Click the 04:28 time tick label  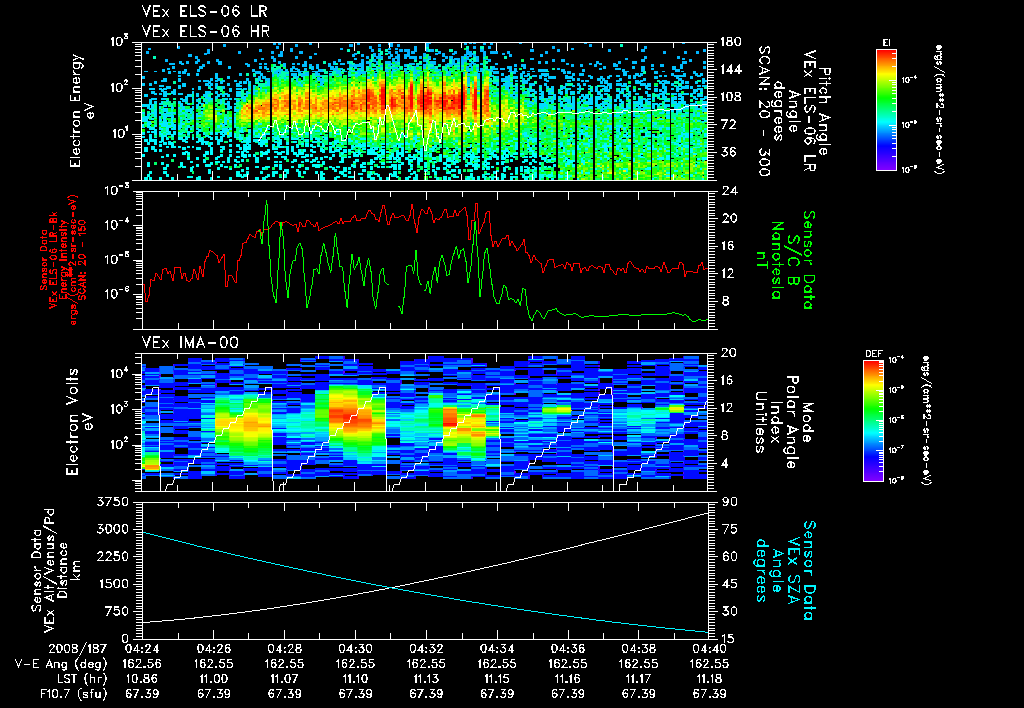coord(284,649)
